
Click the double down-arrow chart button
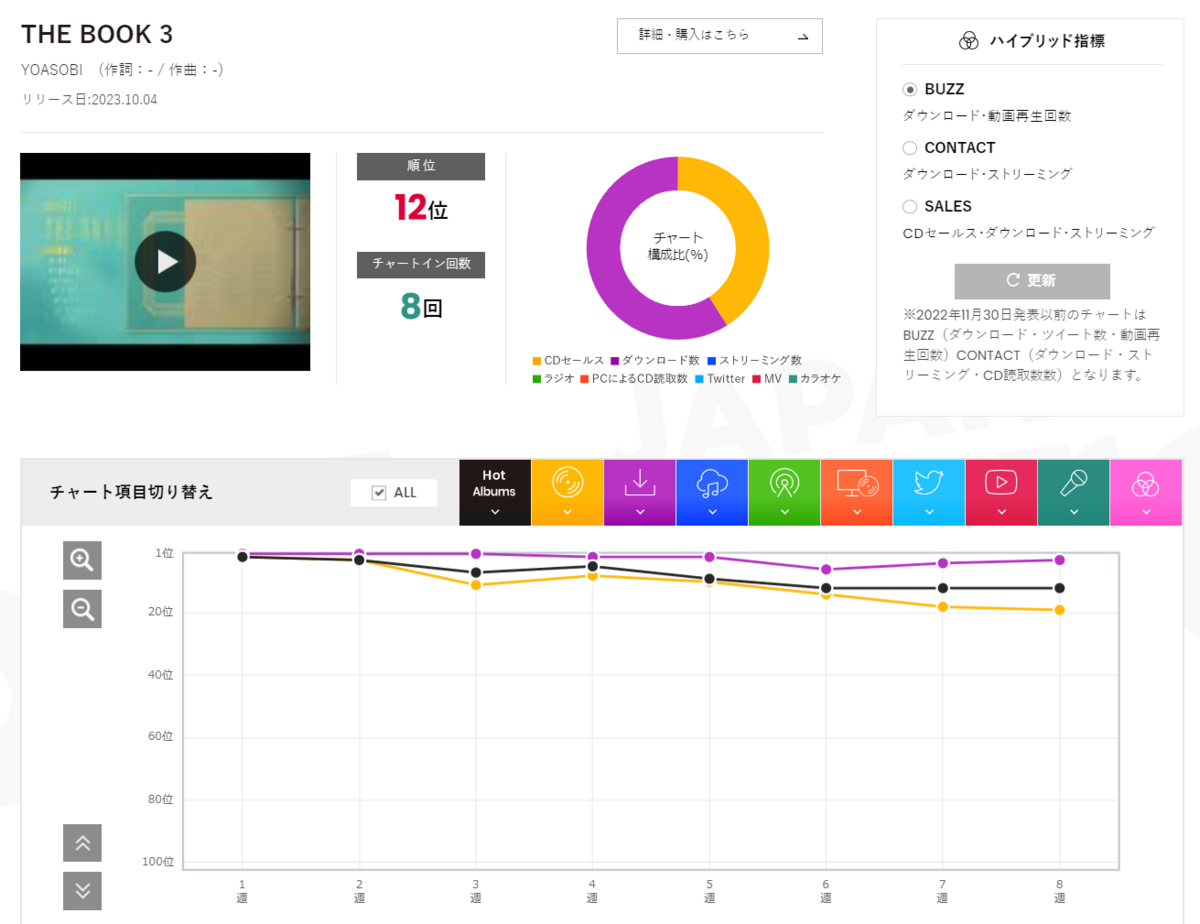[82, 891]
